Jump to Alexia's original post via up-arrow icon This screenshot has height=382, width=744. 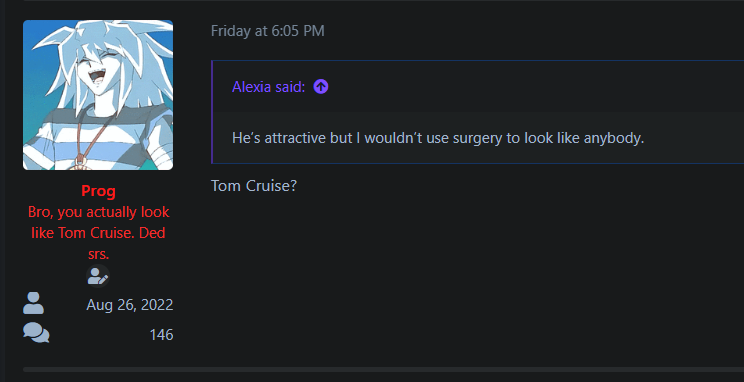[x=321, y=87]
